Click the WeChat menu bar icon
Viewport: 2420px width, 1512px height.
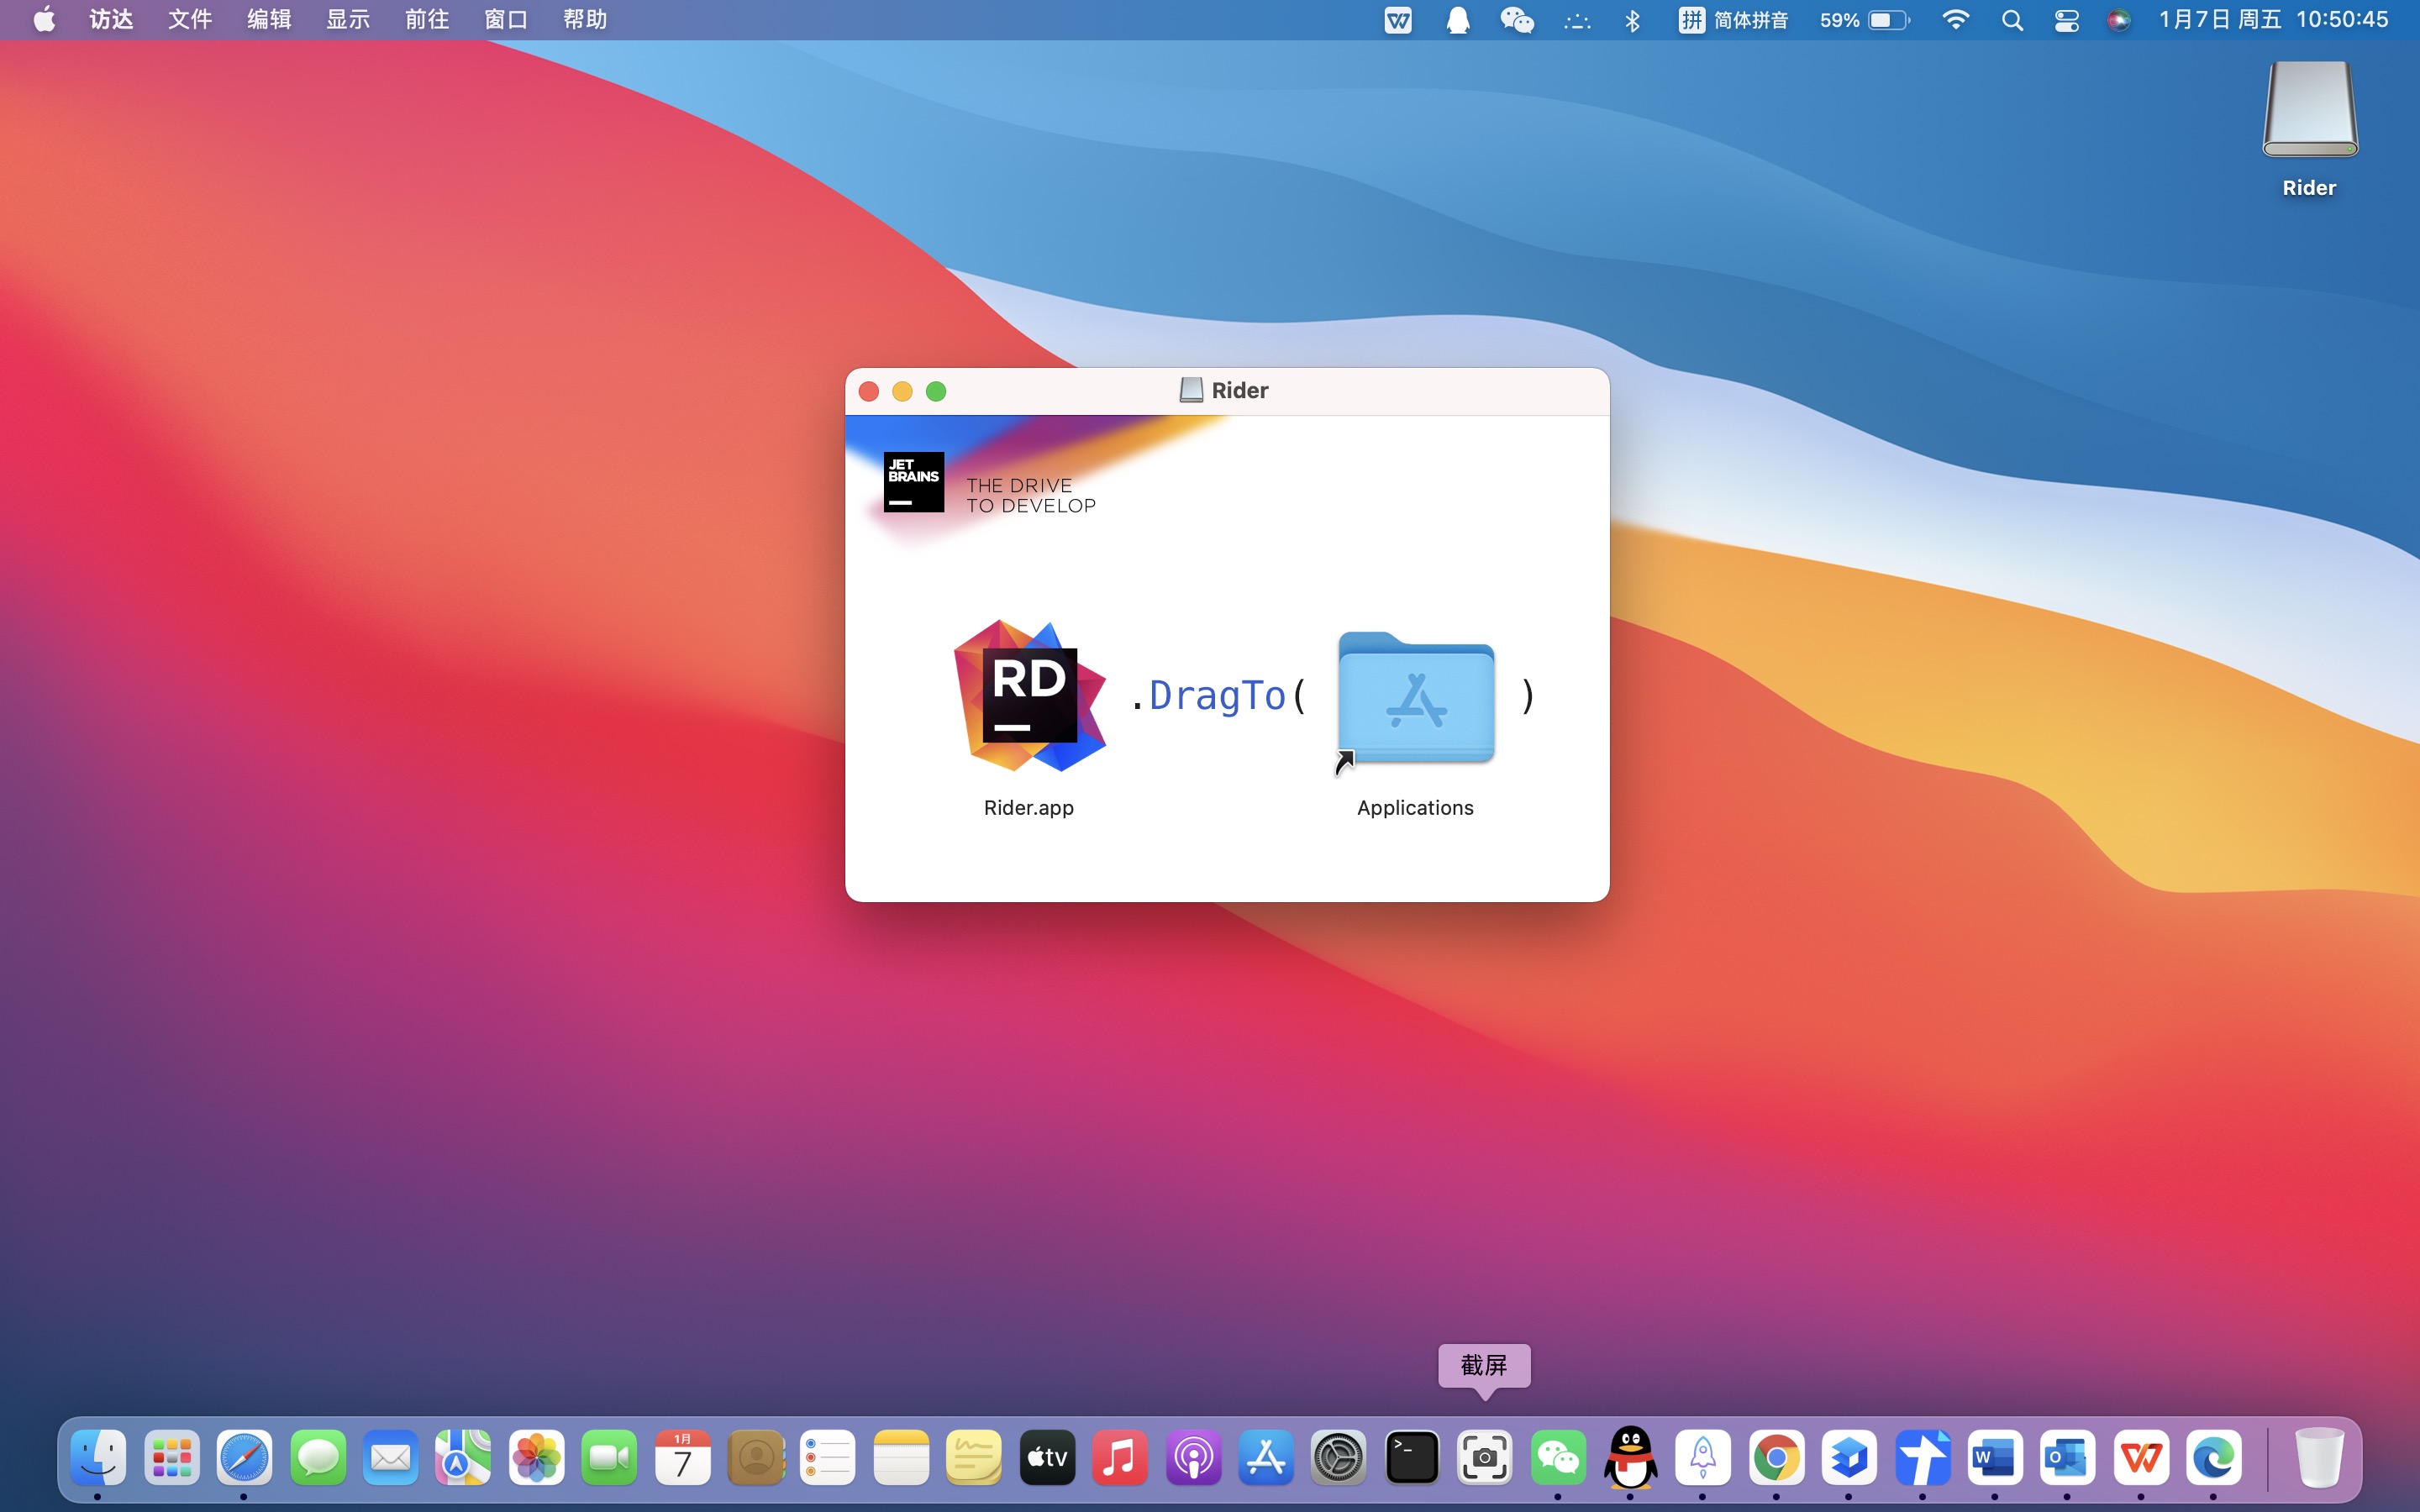tap(1516, 20)
